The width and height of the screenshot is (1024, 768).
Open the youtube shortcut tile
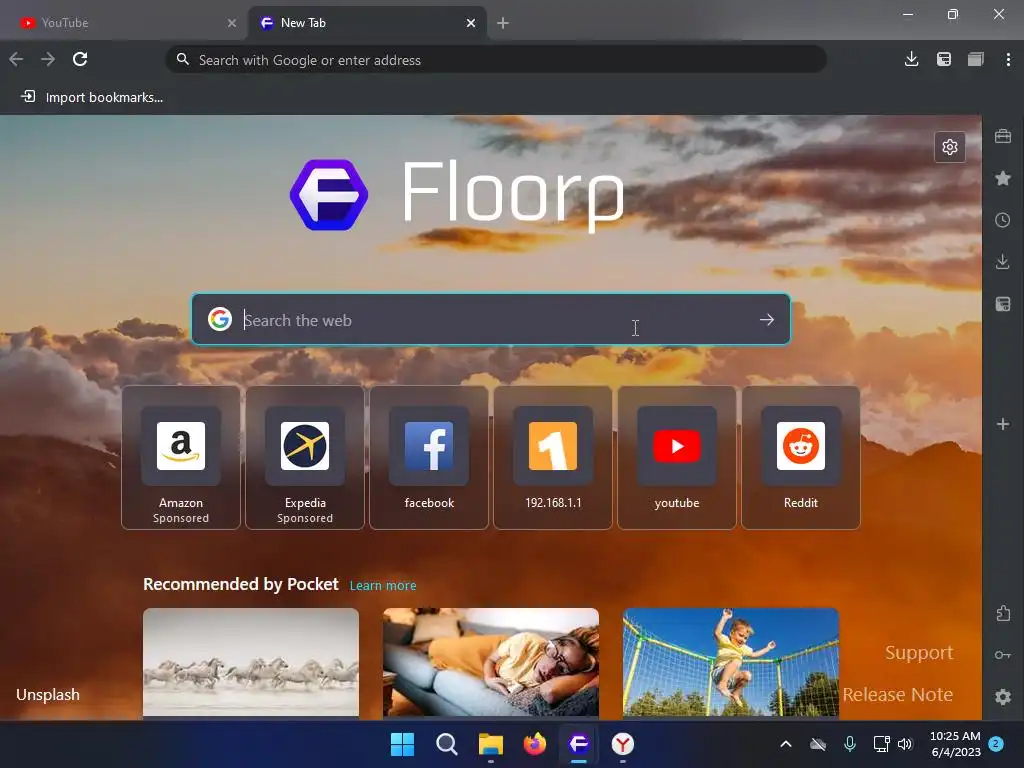coord(677,457)
